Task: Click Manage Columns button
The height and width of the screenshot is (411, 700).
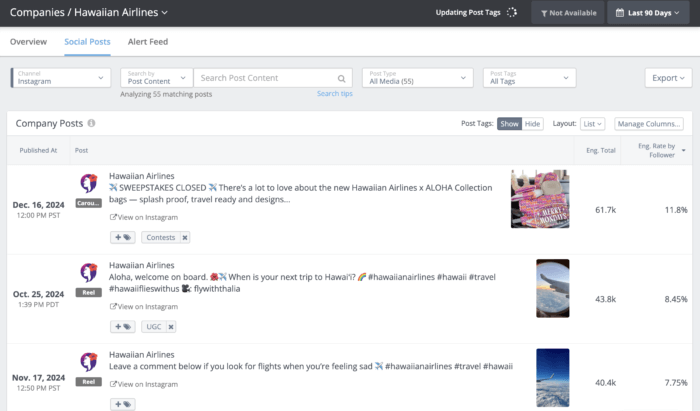Action: 649,124
